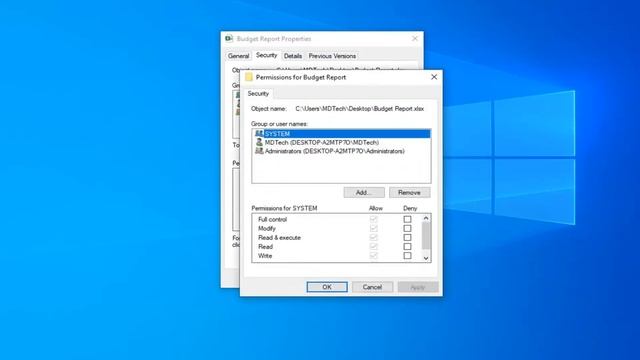
Task: Select MDTech (DESKTOP-A2MTP7D\MDTech) entry
Action: [341, 142]
